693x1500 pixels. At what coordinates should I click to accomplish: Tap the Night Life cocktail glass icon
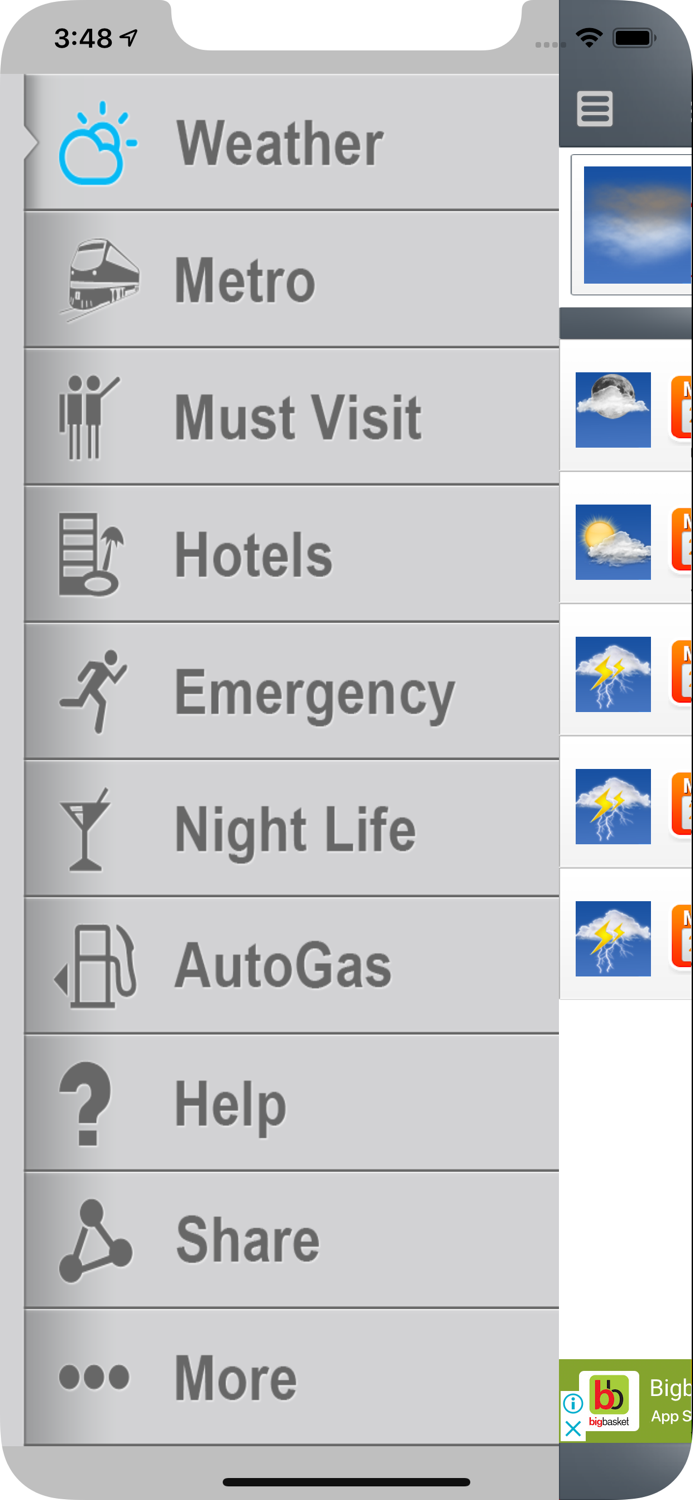point(85,829)
